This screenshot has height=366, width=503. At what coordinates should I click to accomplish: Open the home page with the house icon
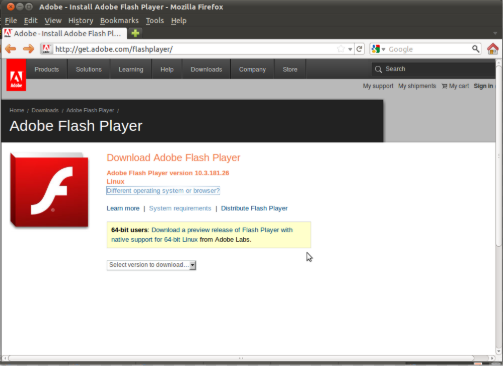493,49
